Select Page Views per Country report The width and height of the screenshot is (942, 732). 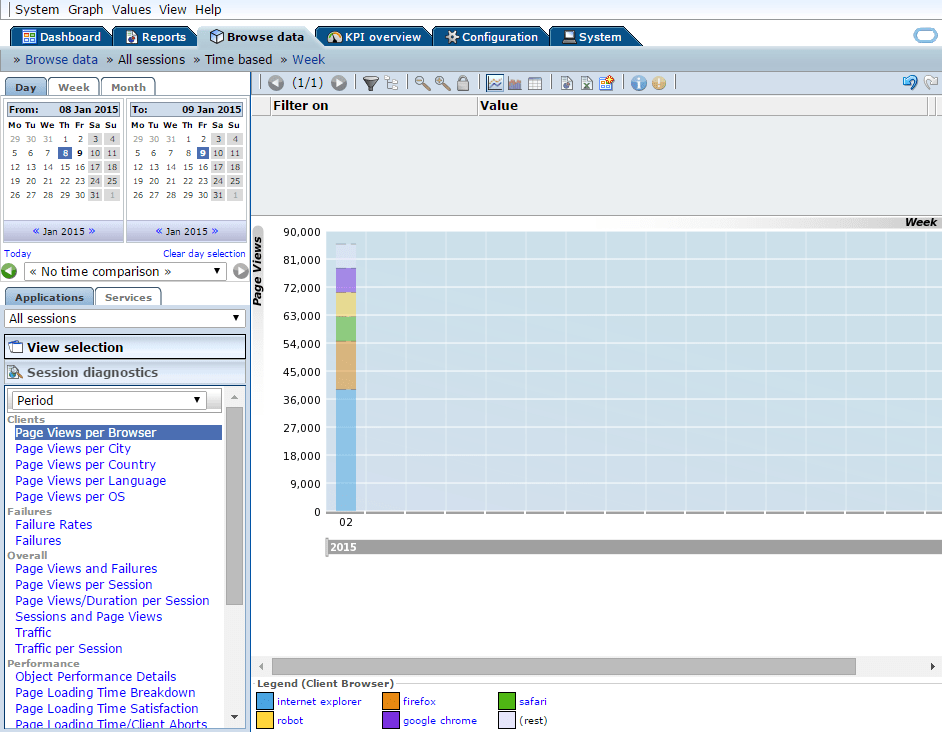pos(85,464)
